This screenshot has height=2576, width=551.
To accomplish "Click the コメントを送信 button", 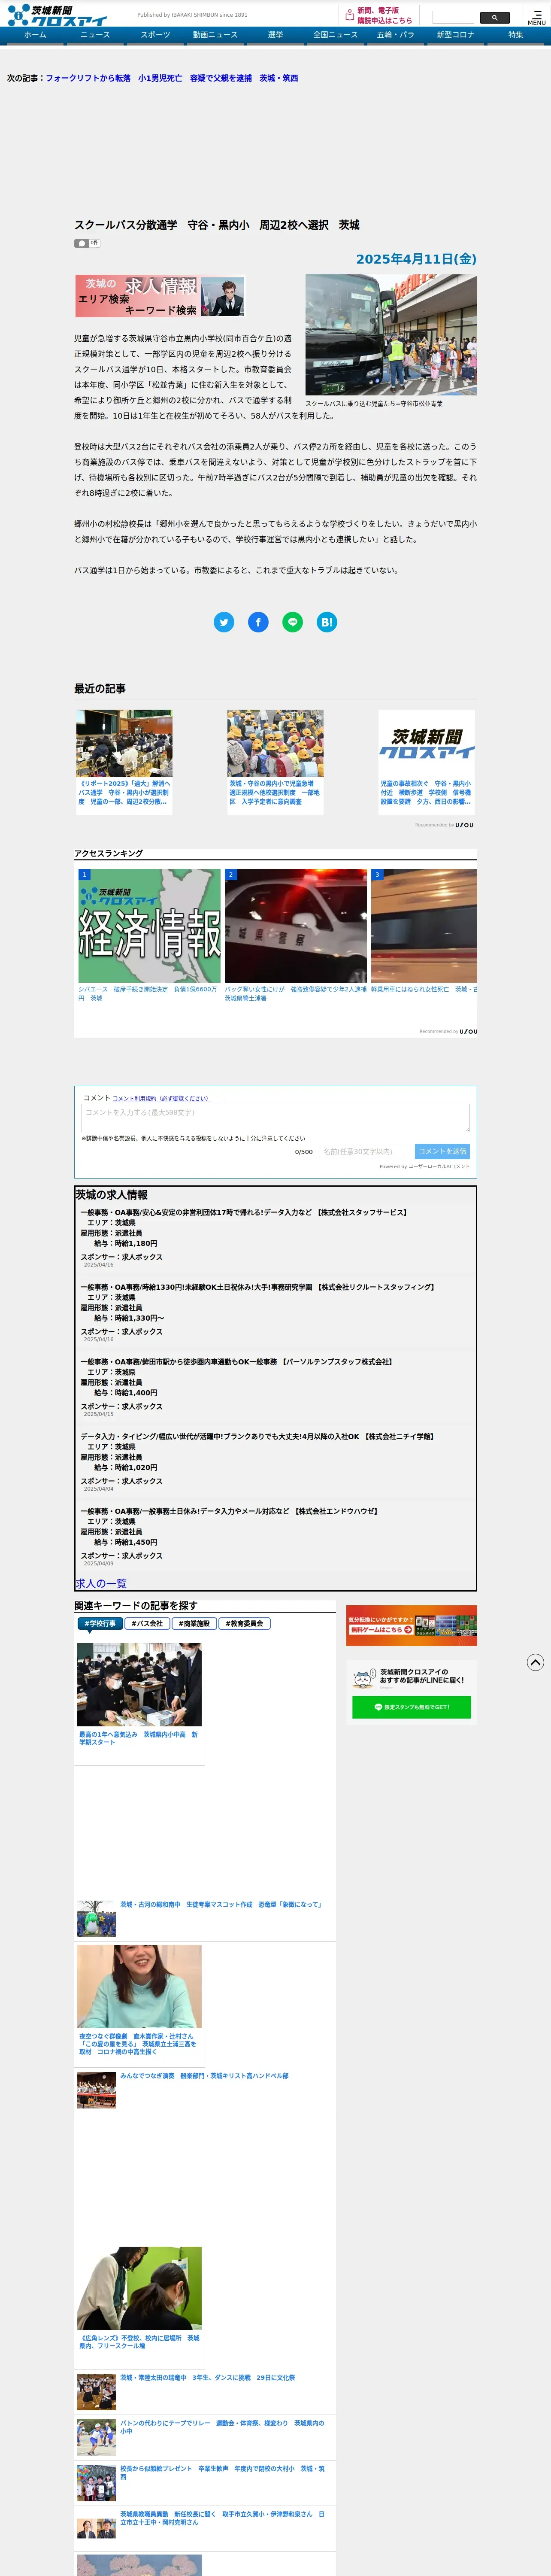I will (x=442, y=1152).
